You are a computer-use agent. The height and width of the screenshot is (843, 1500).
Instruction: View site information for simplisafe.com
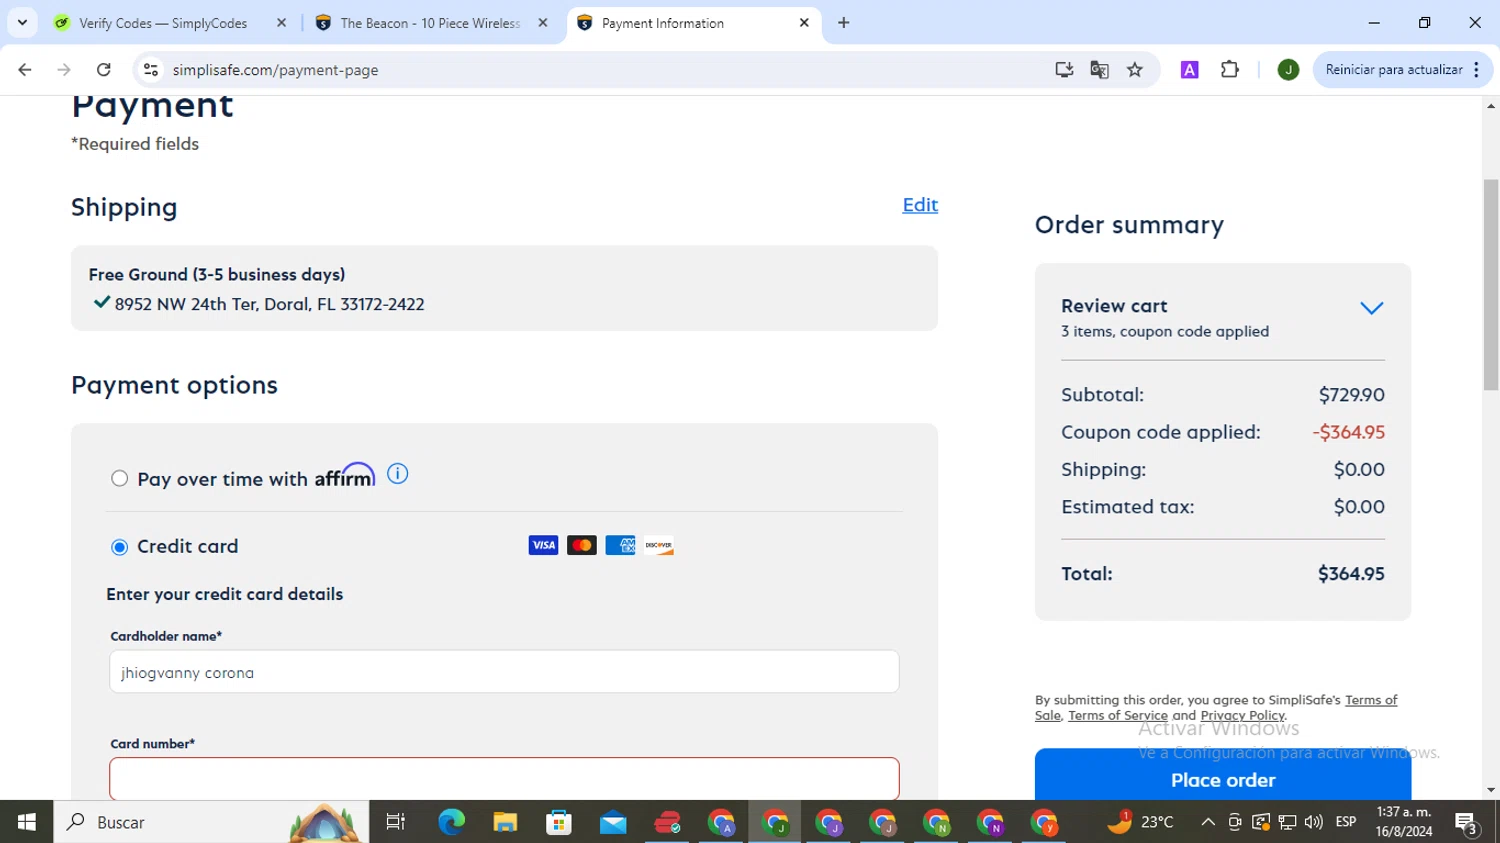(151, 70)
